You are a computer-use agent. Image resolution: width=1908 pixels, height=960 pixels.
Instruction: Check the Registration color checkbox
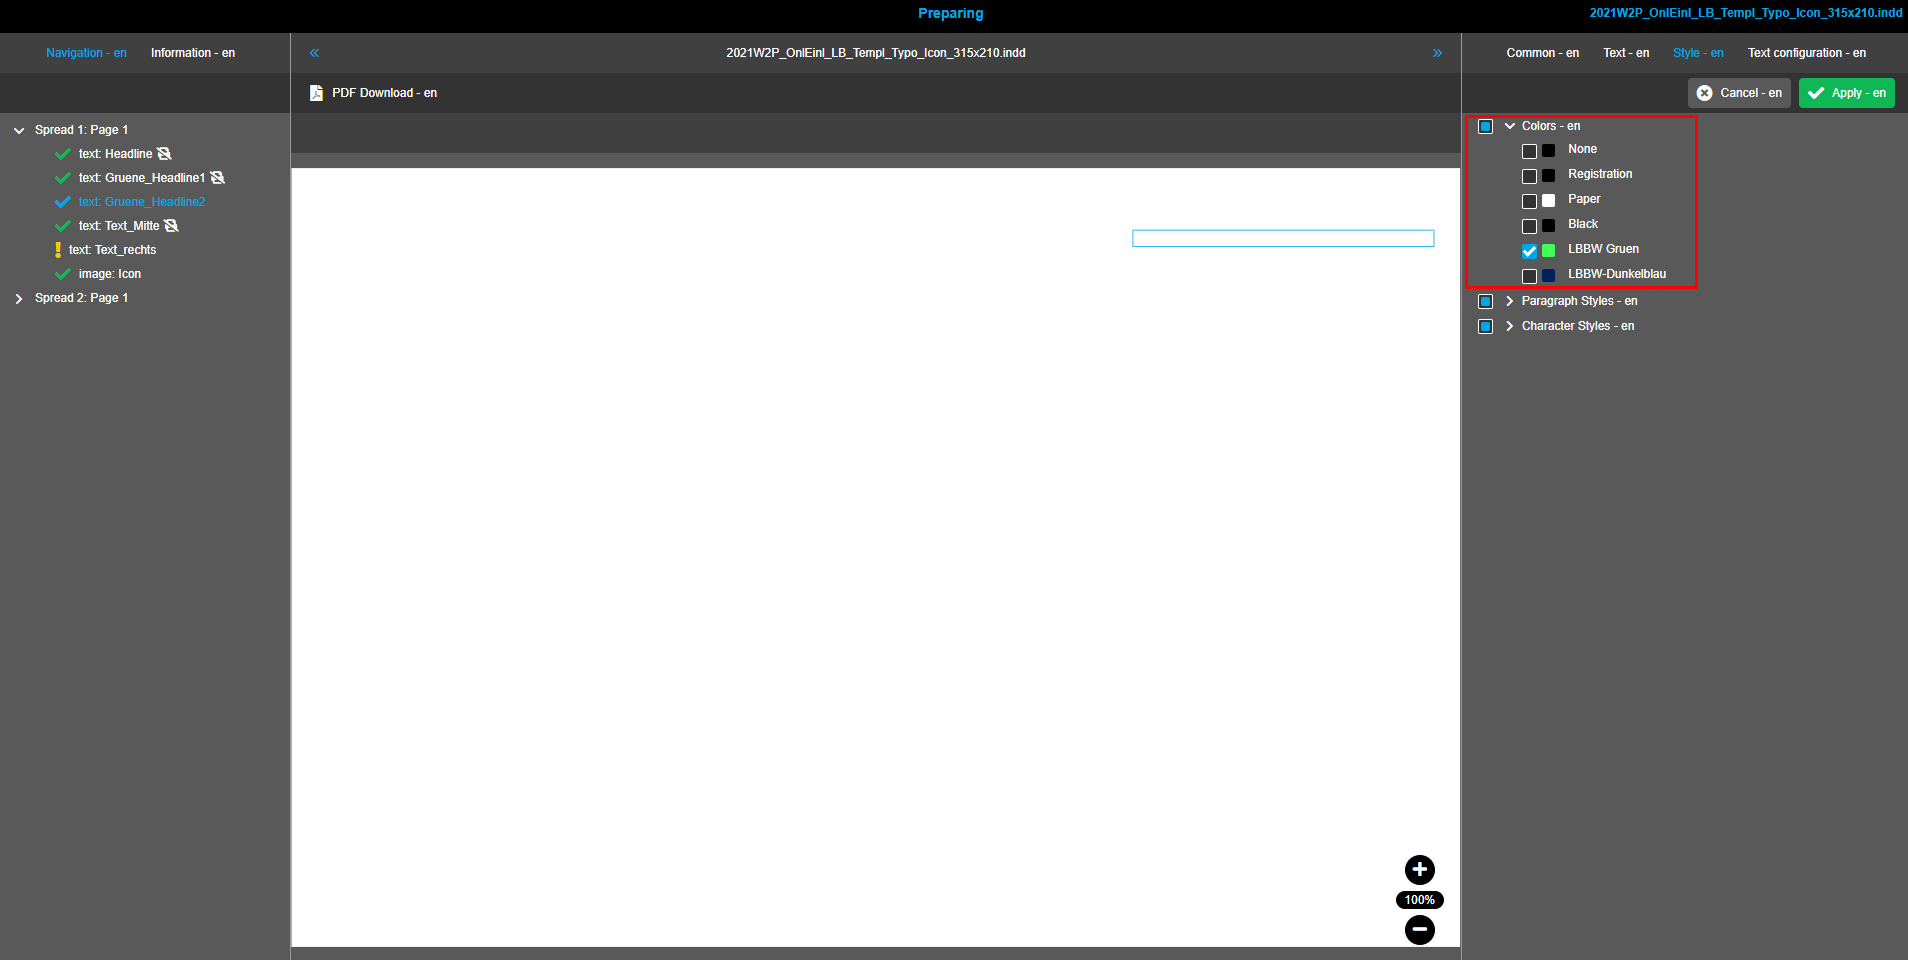pyautogui.click(x=1529, y=176)
